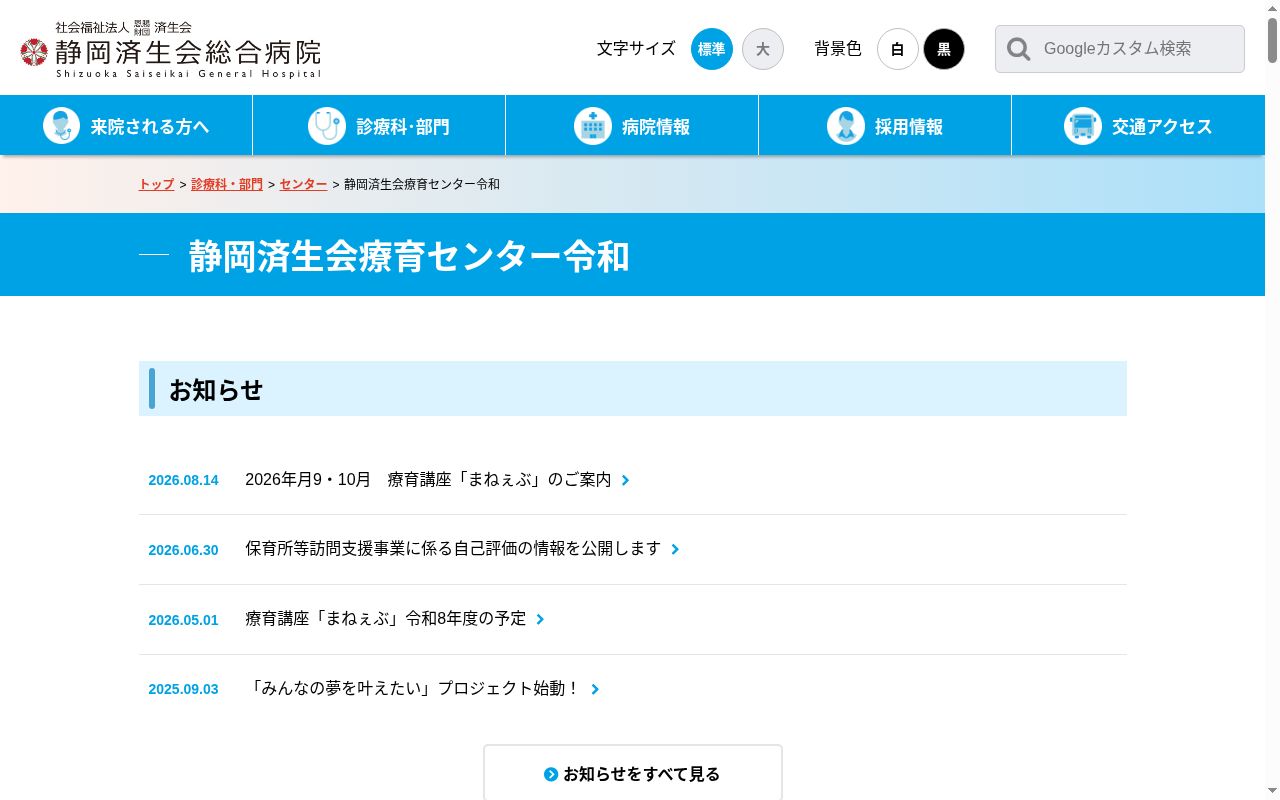Click the magnifier search icon

click(x=1018, y=49)
